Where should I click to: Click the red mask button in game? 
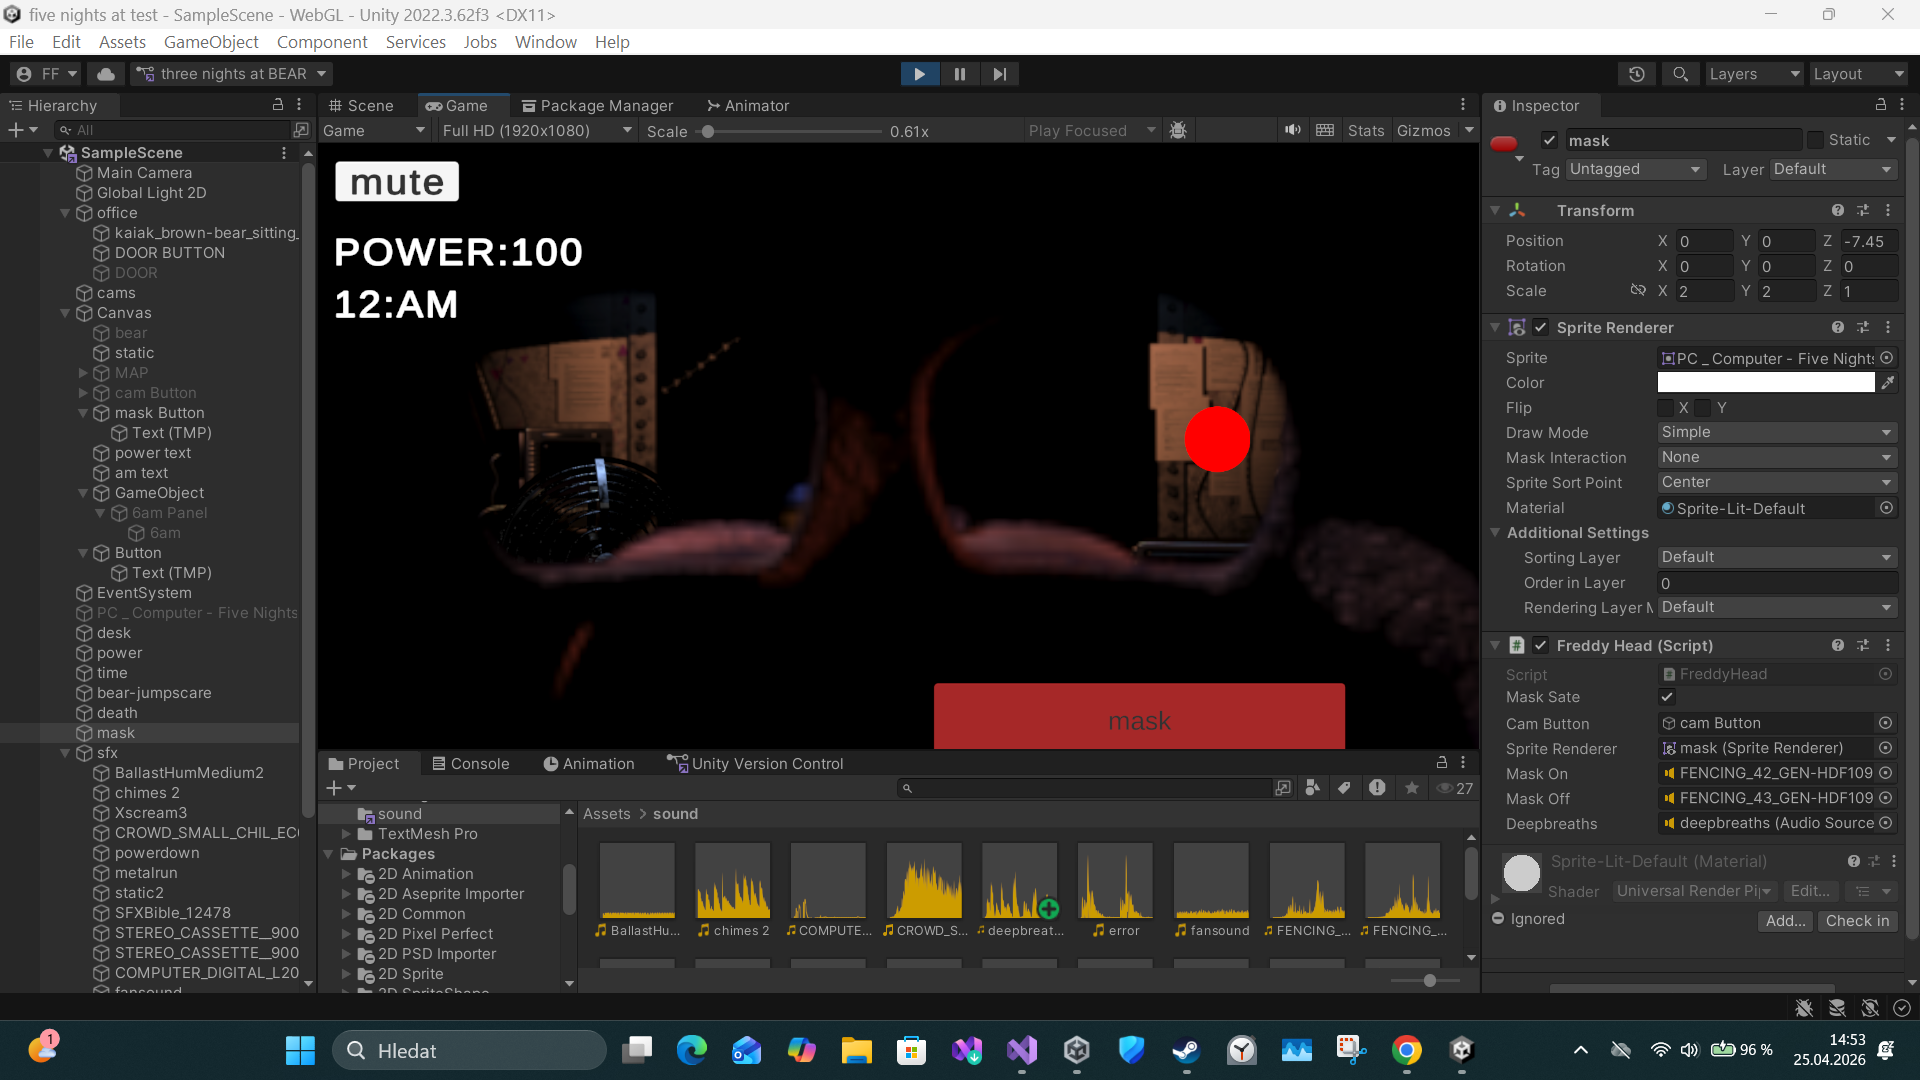(x=1139, y=716)
